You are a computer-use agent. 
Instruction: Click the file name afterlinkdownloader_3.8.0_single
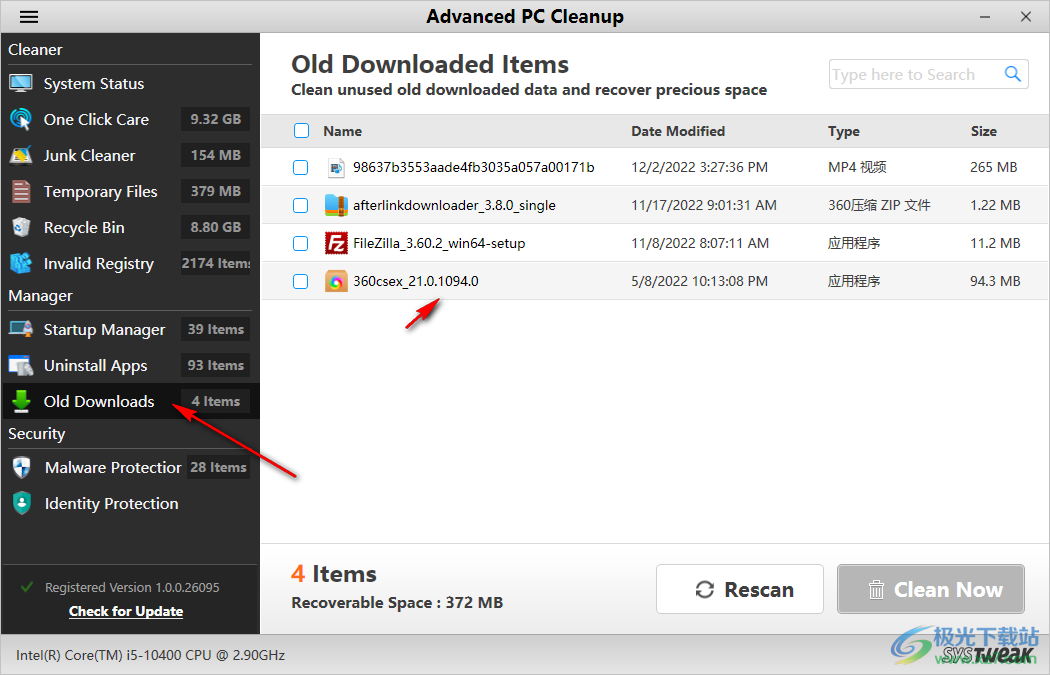click(454, 206)
